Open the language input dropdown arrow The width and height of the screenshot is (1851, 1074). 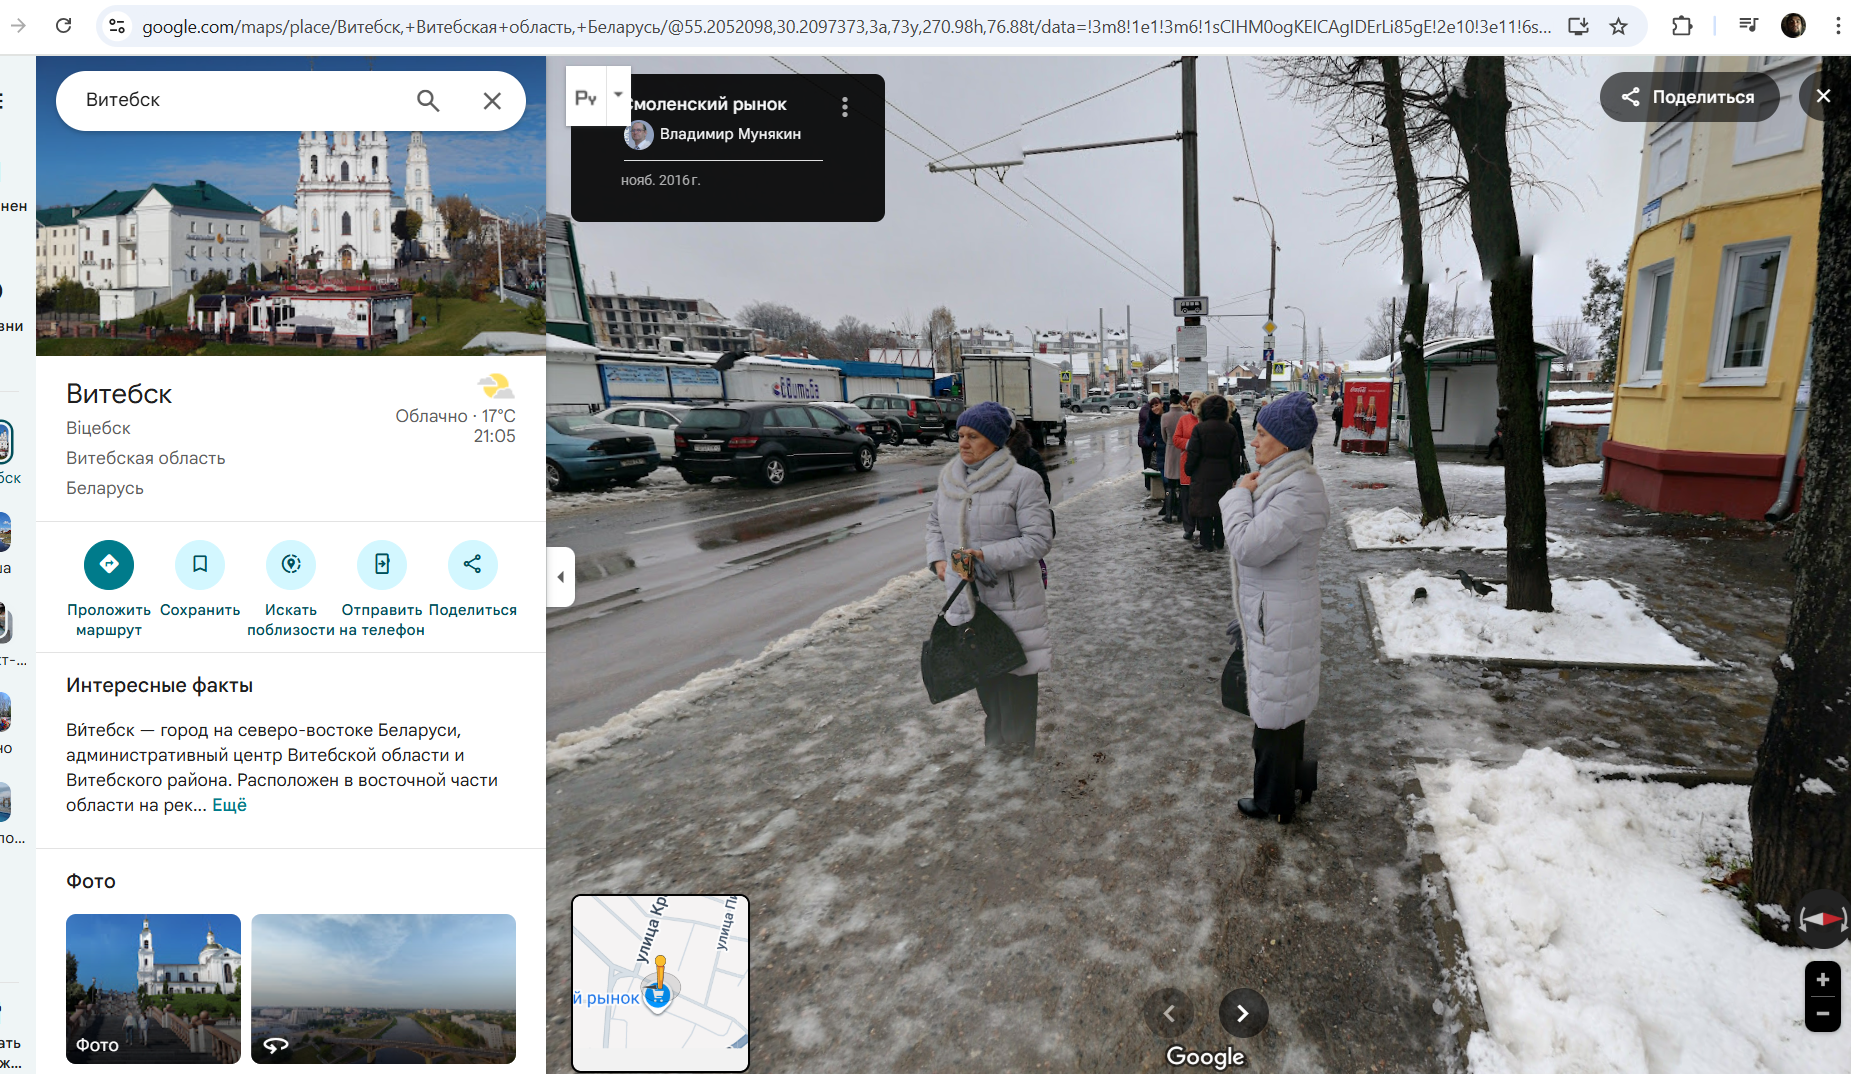[618, 95]
